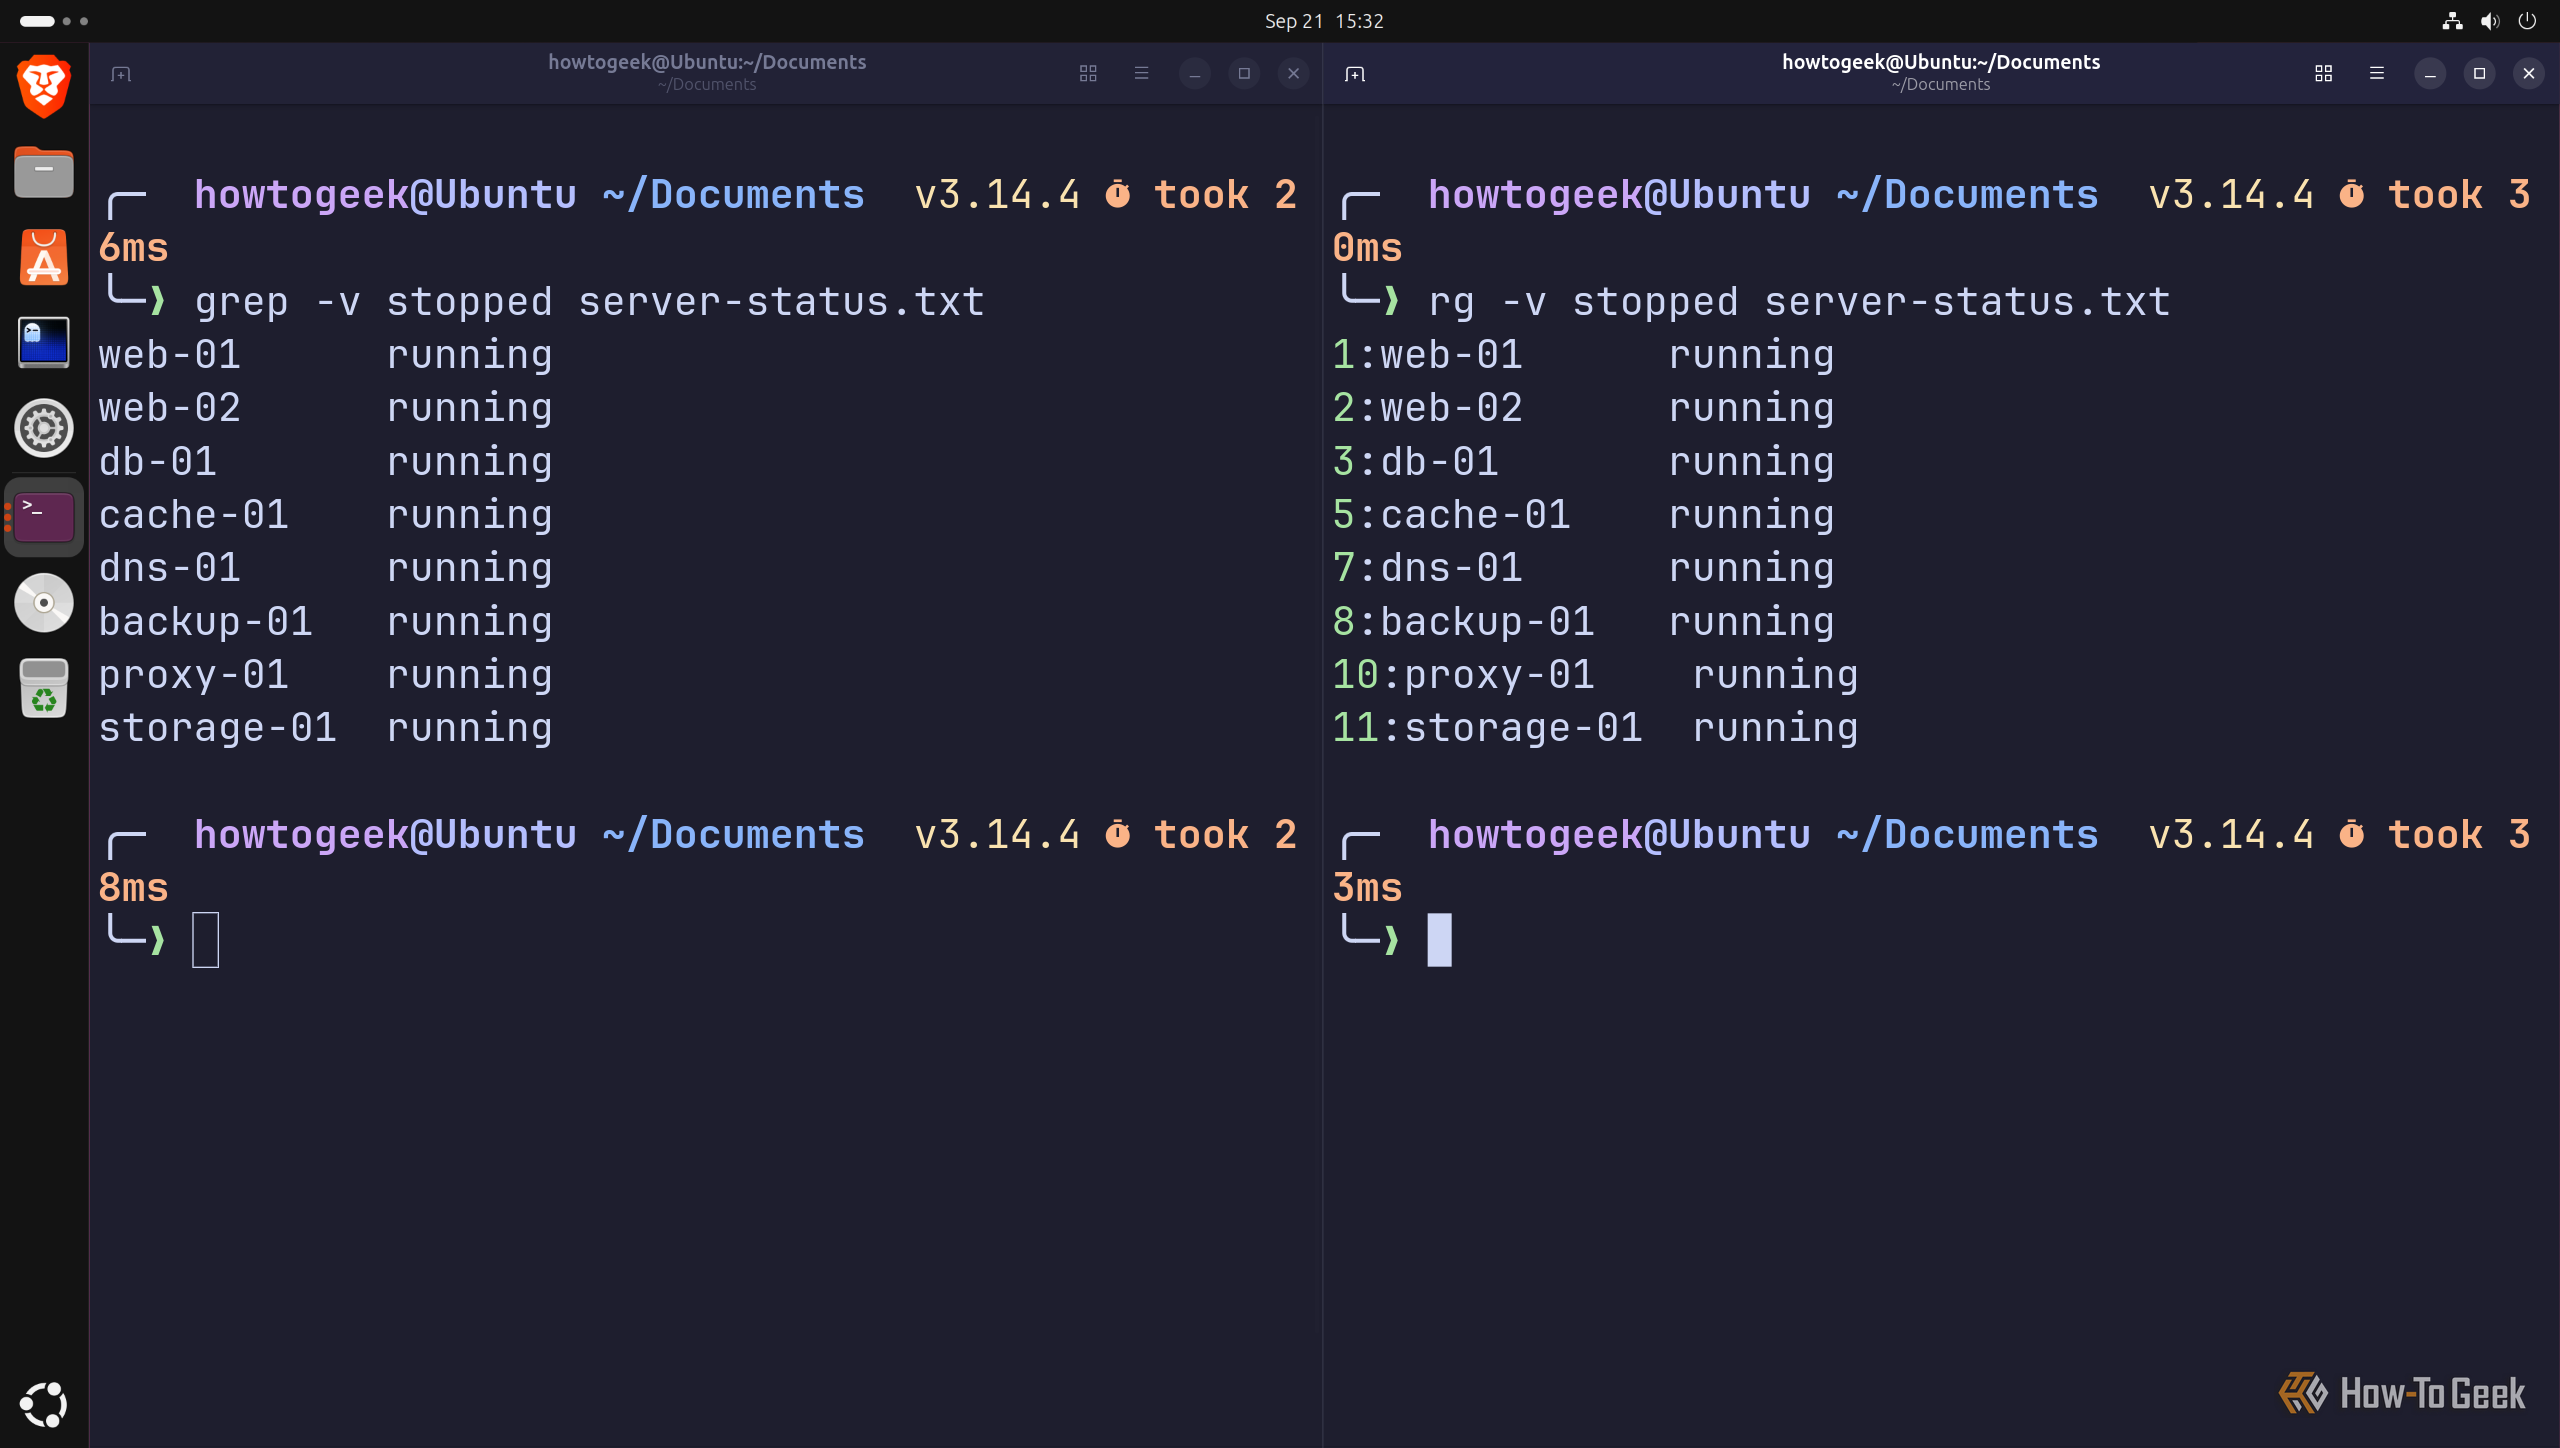
Task: Click '10:proxy-01' in the rg output
Action: (x=1463, y=675)
